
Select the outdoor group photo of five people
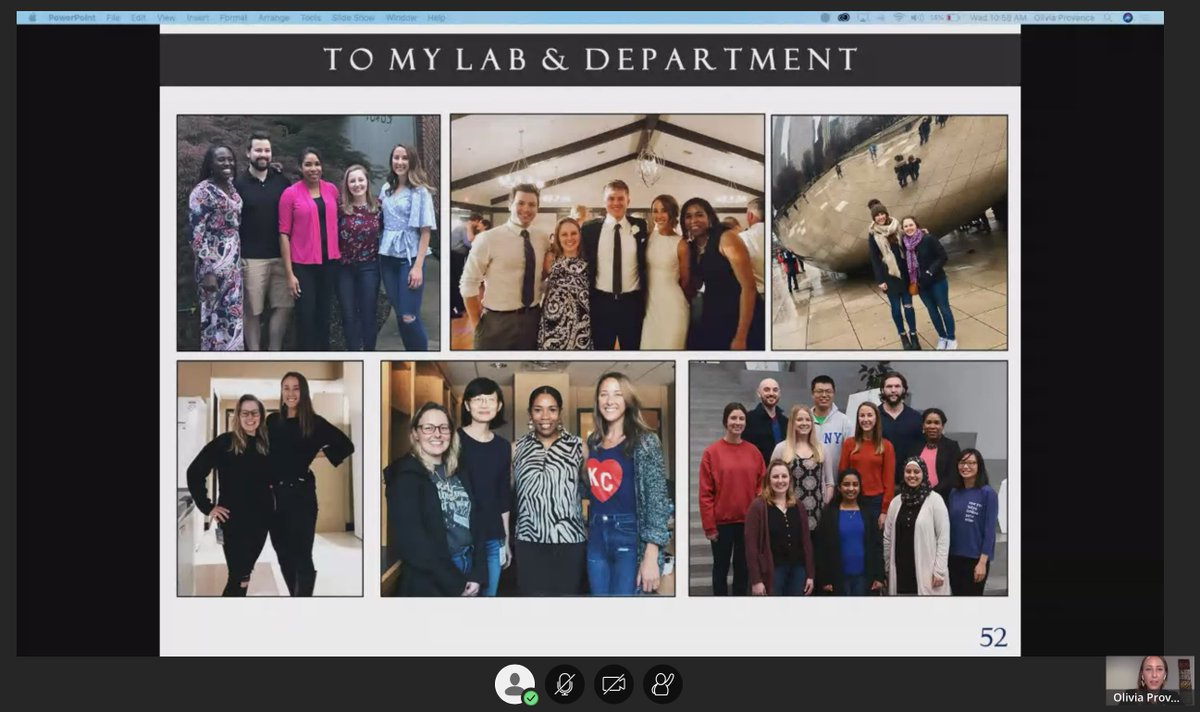[x=308, y=232]
